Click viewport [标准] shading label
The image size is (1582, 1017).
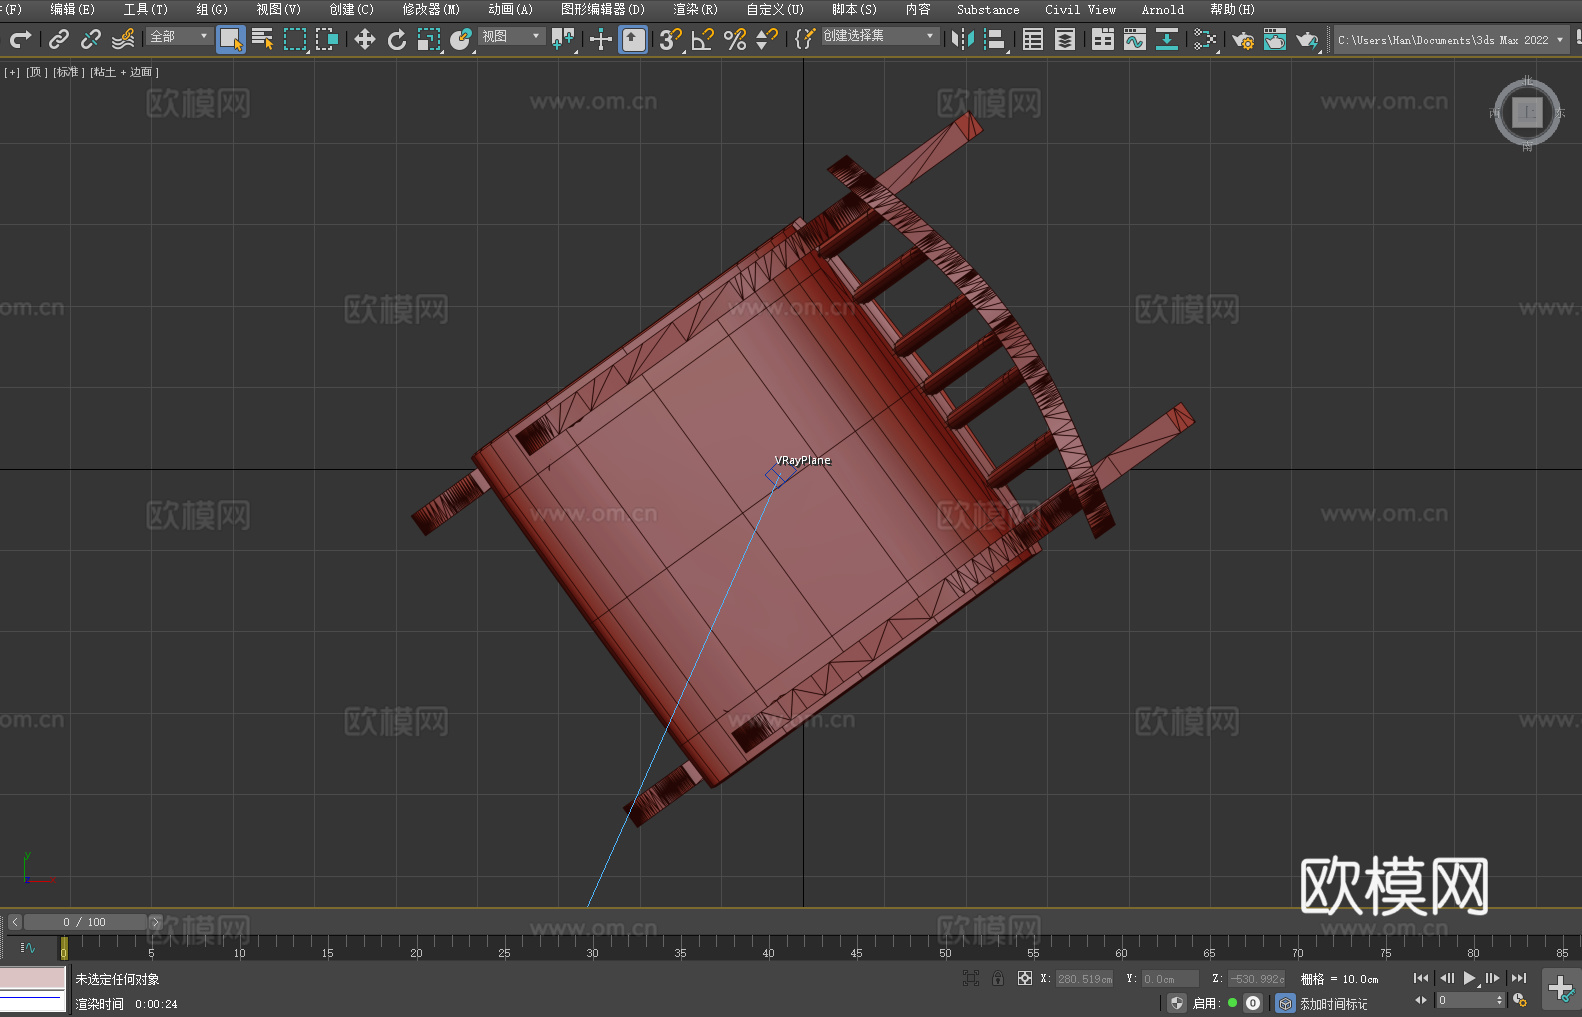point(68,72)
